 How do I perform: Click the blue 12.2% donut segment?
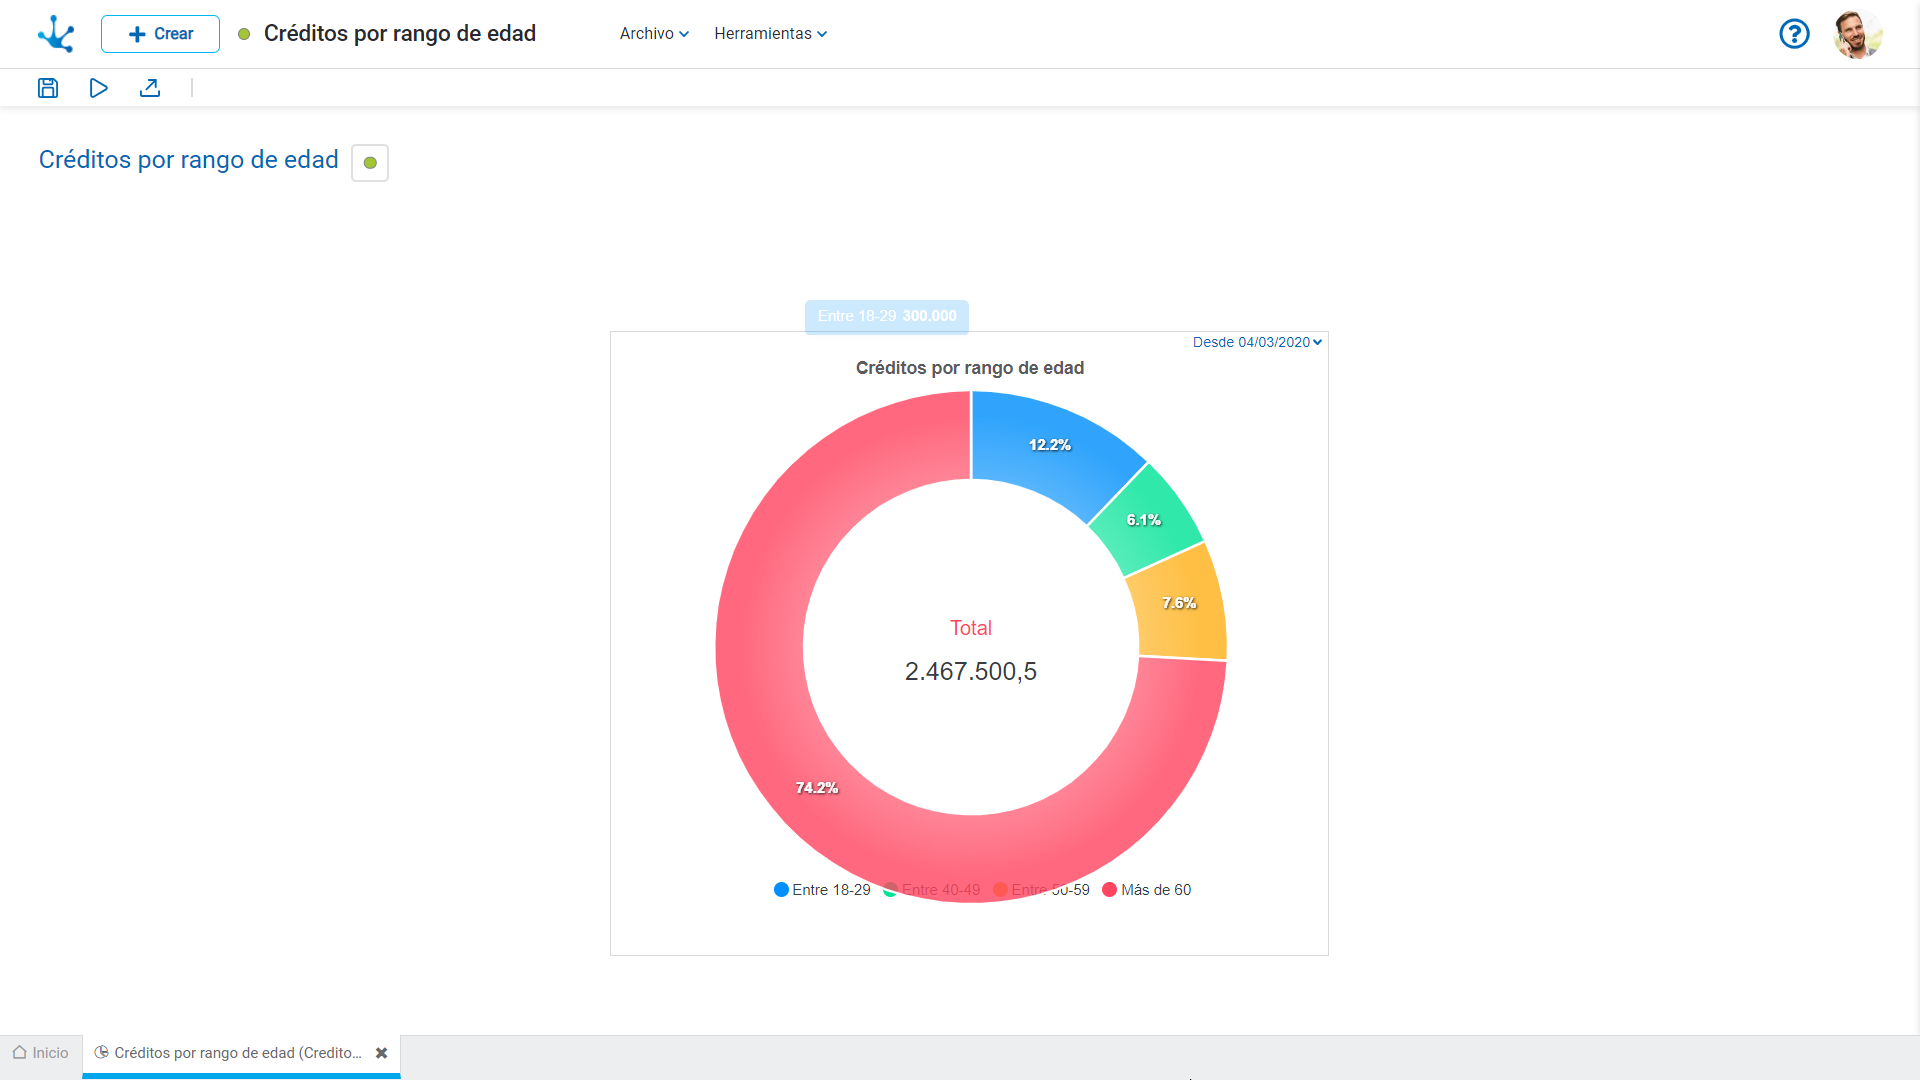[x=1050, y=445]
